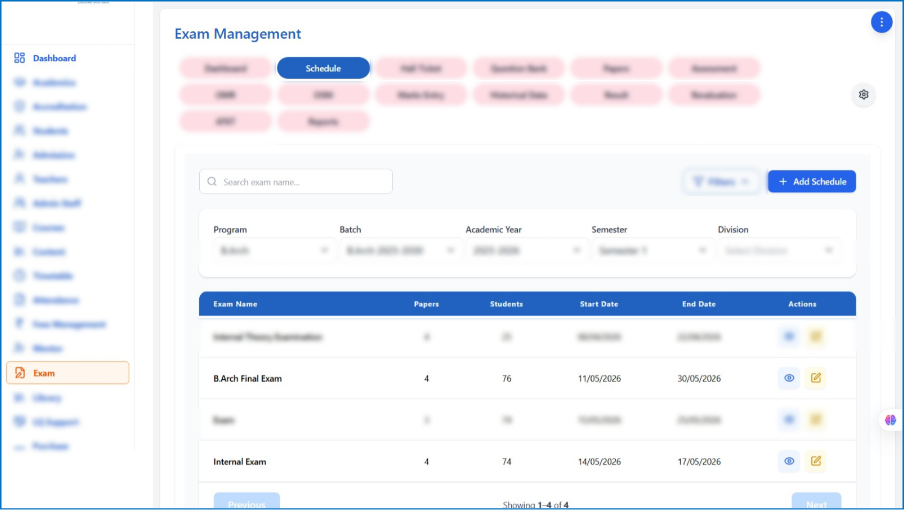Open the Exam sidebar item

tap(67, 373)
